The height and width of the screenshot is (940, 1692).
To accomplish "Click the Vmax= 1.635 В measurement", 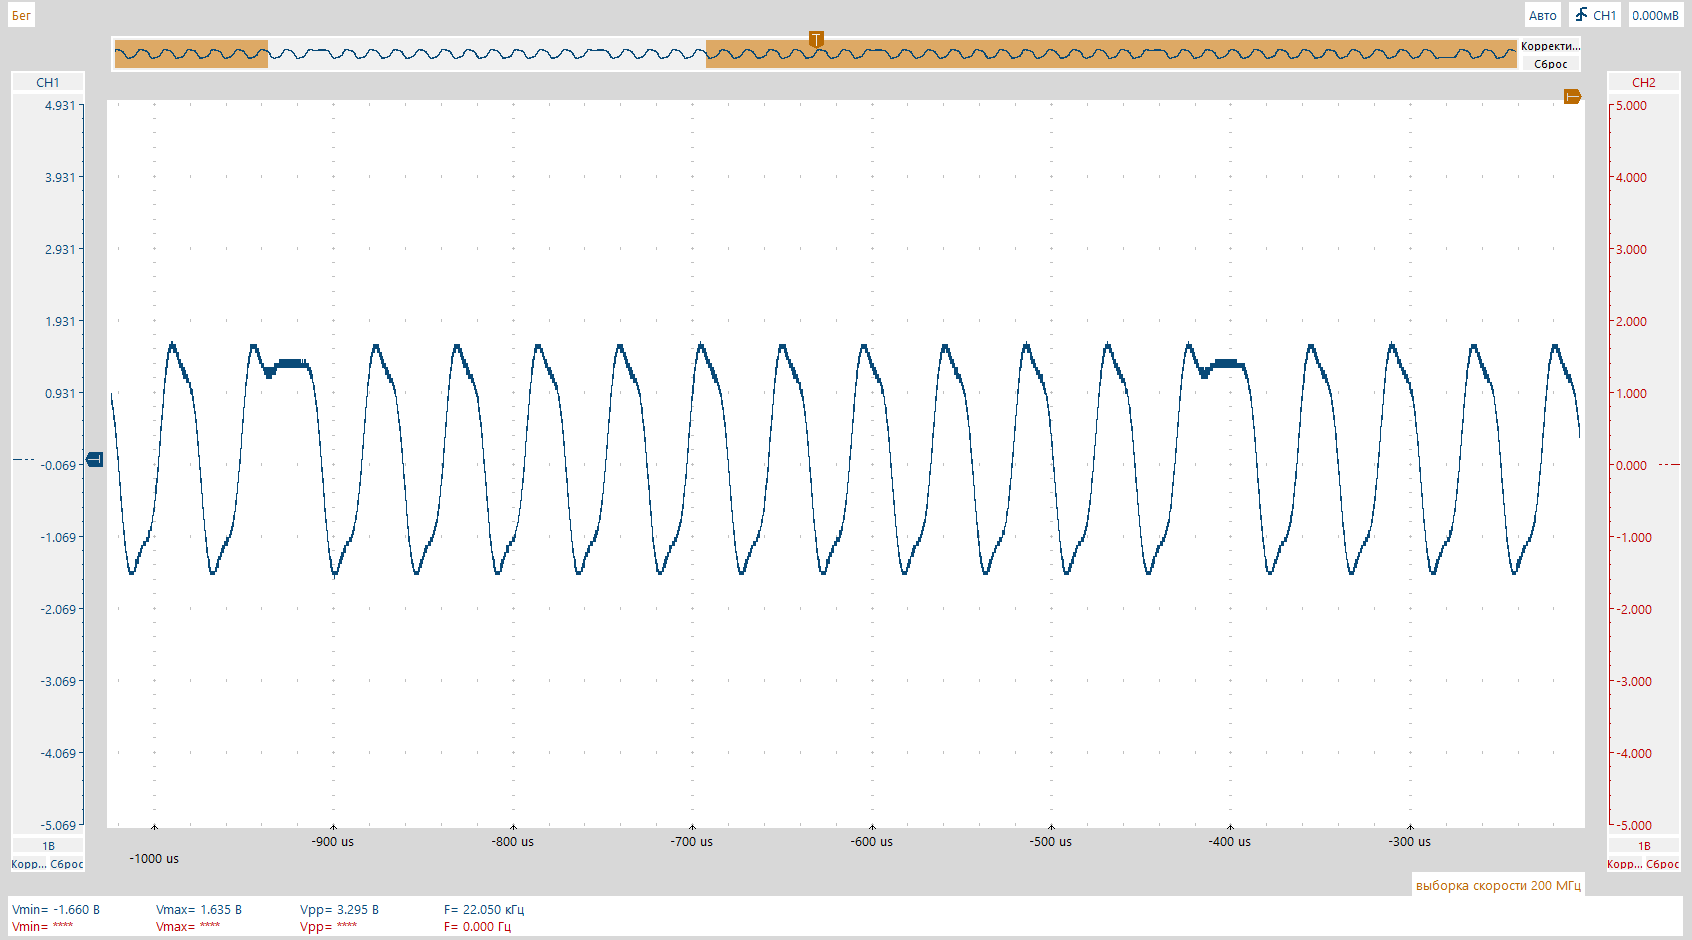I will 199,909.
